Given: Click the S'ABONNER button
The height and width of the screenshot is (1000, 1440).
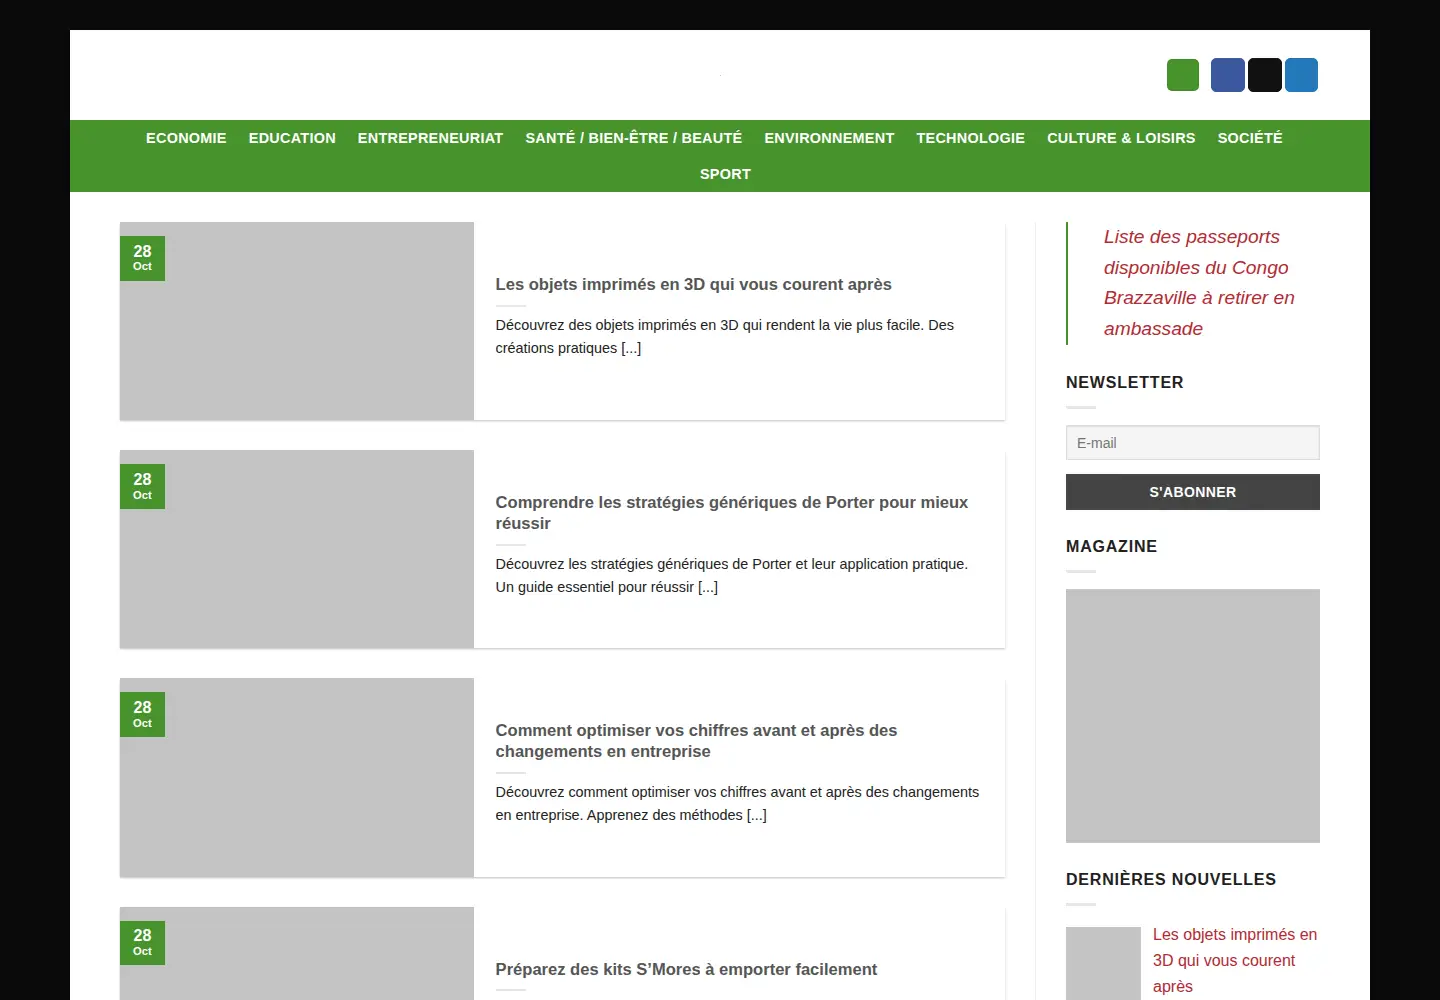Looking at the screenshot, I should [x=1193, y=492].
